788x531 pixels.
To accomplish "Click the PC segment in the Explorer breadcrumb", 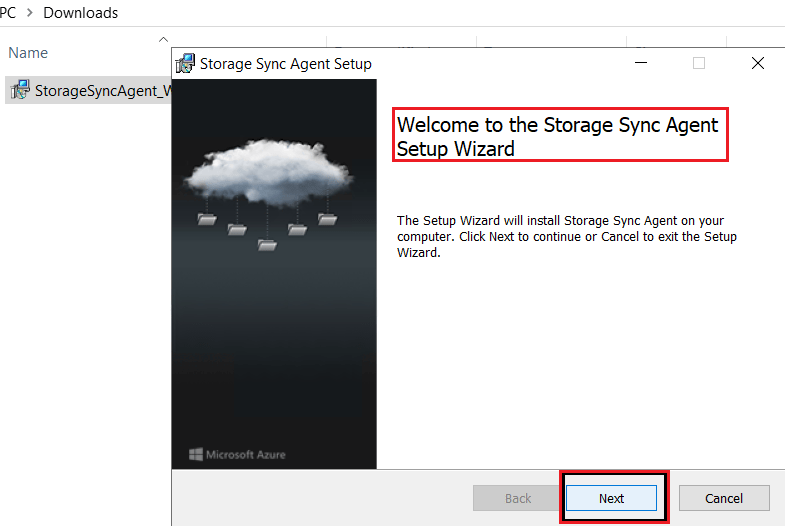I will tap(8, 13).
